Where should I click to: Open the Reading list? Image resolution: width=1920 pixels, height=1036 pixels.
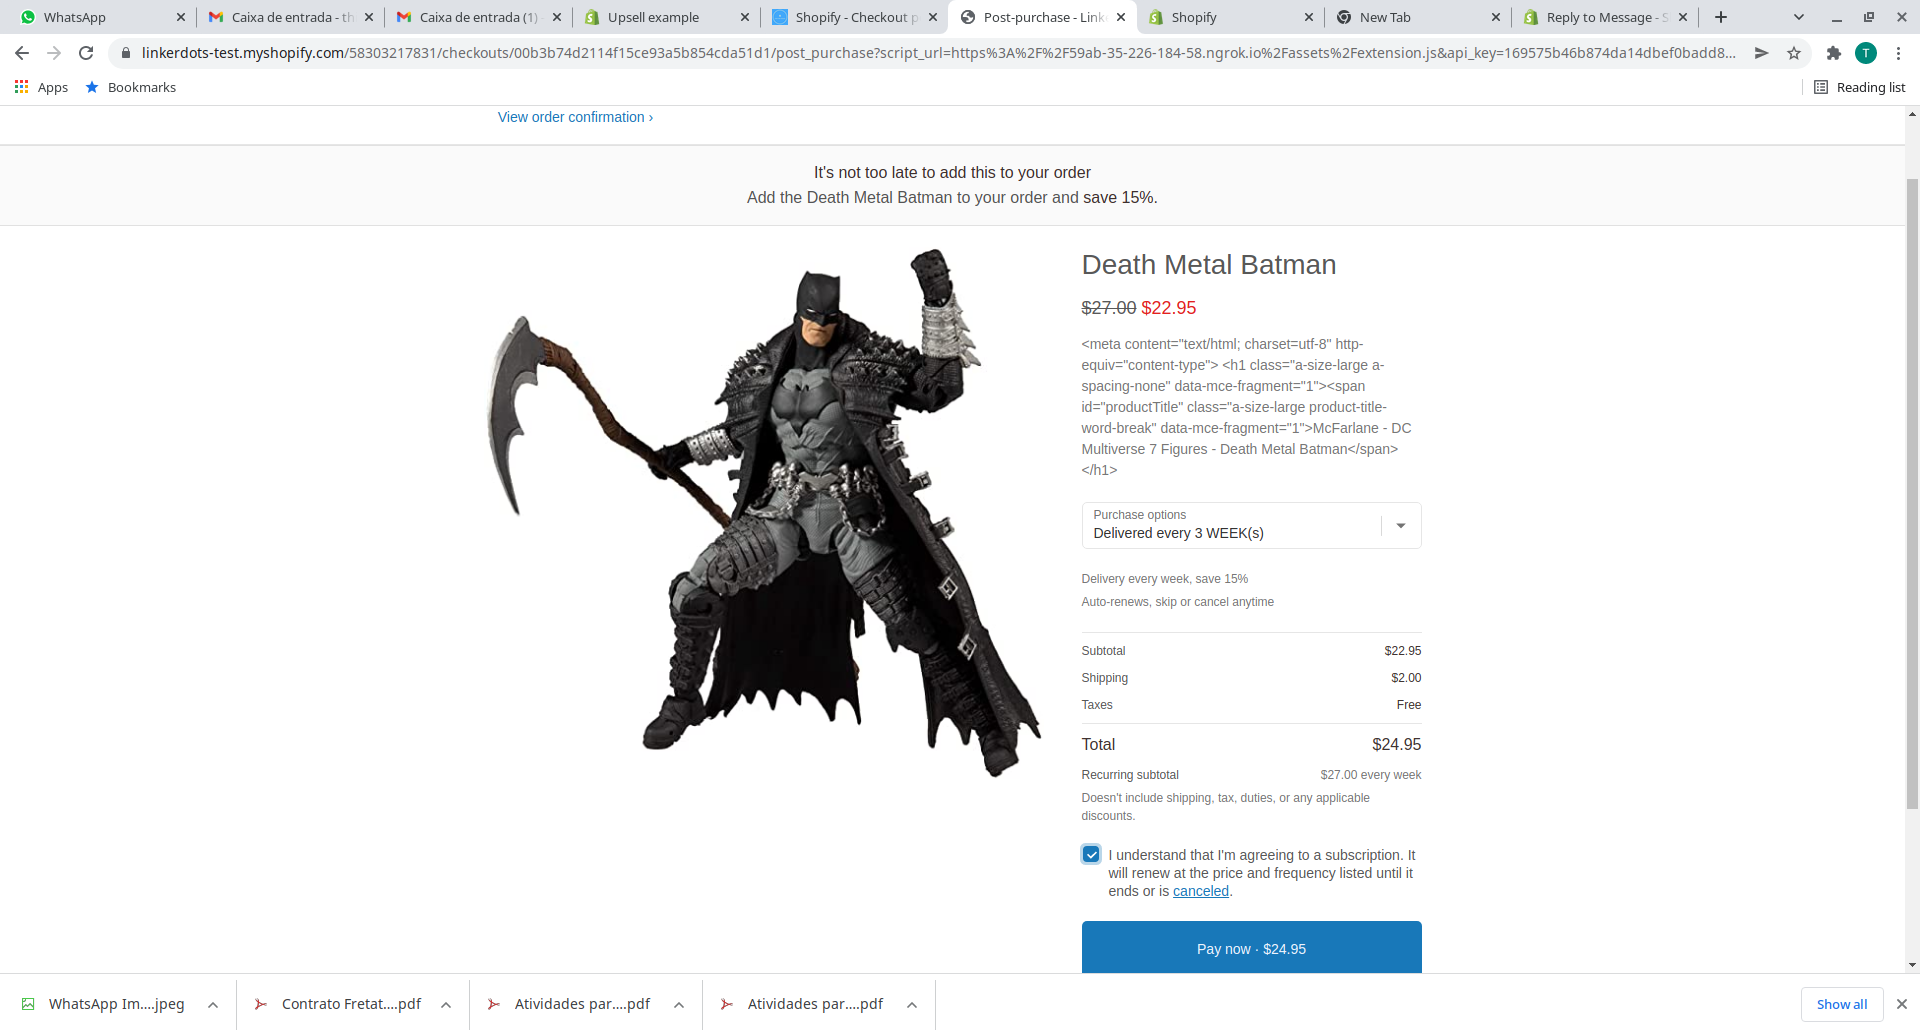click(x=1860, y=87)
